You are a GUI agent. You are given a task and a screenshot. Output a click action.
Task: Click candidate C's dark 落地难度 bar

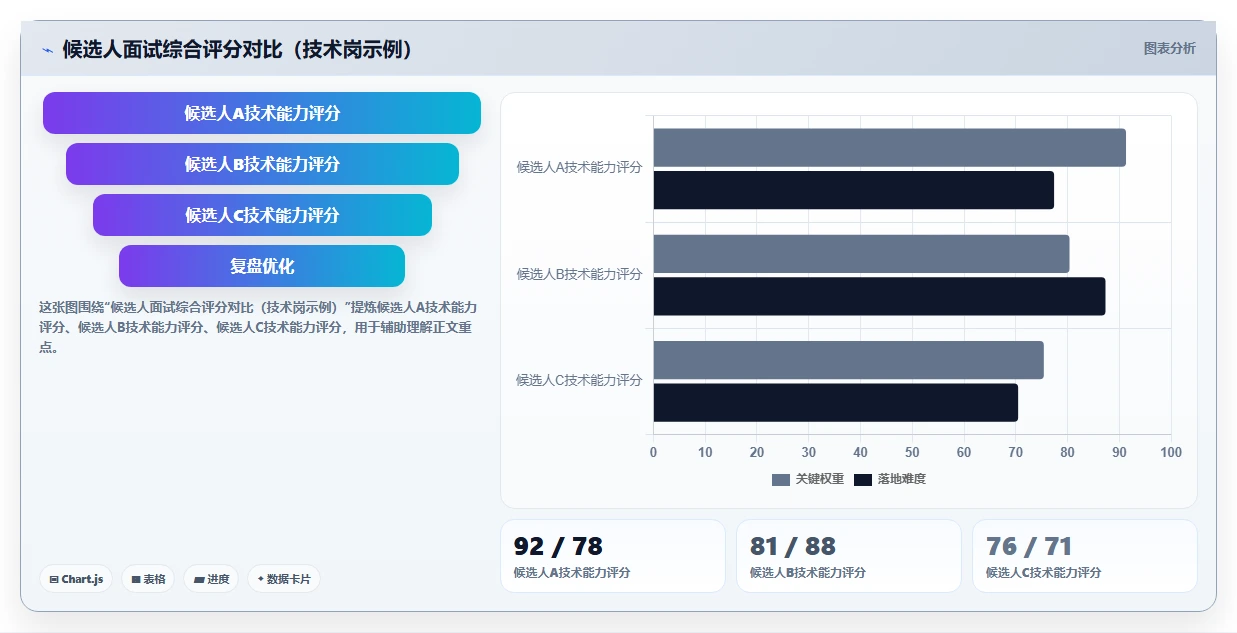[836, 402]
